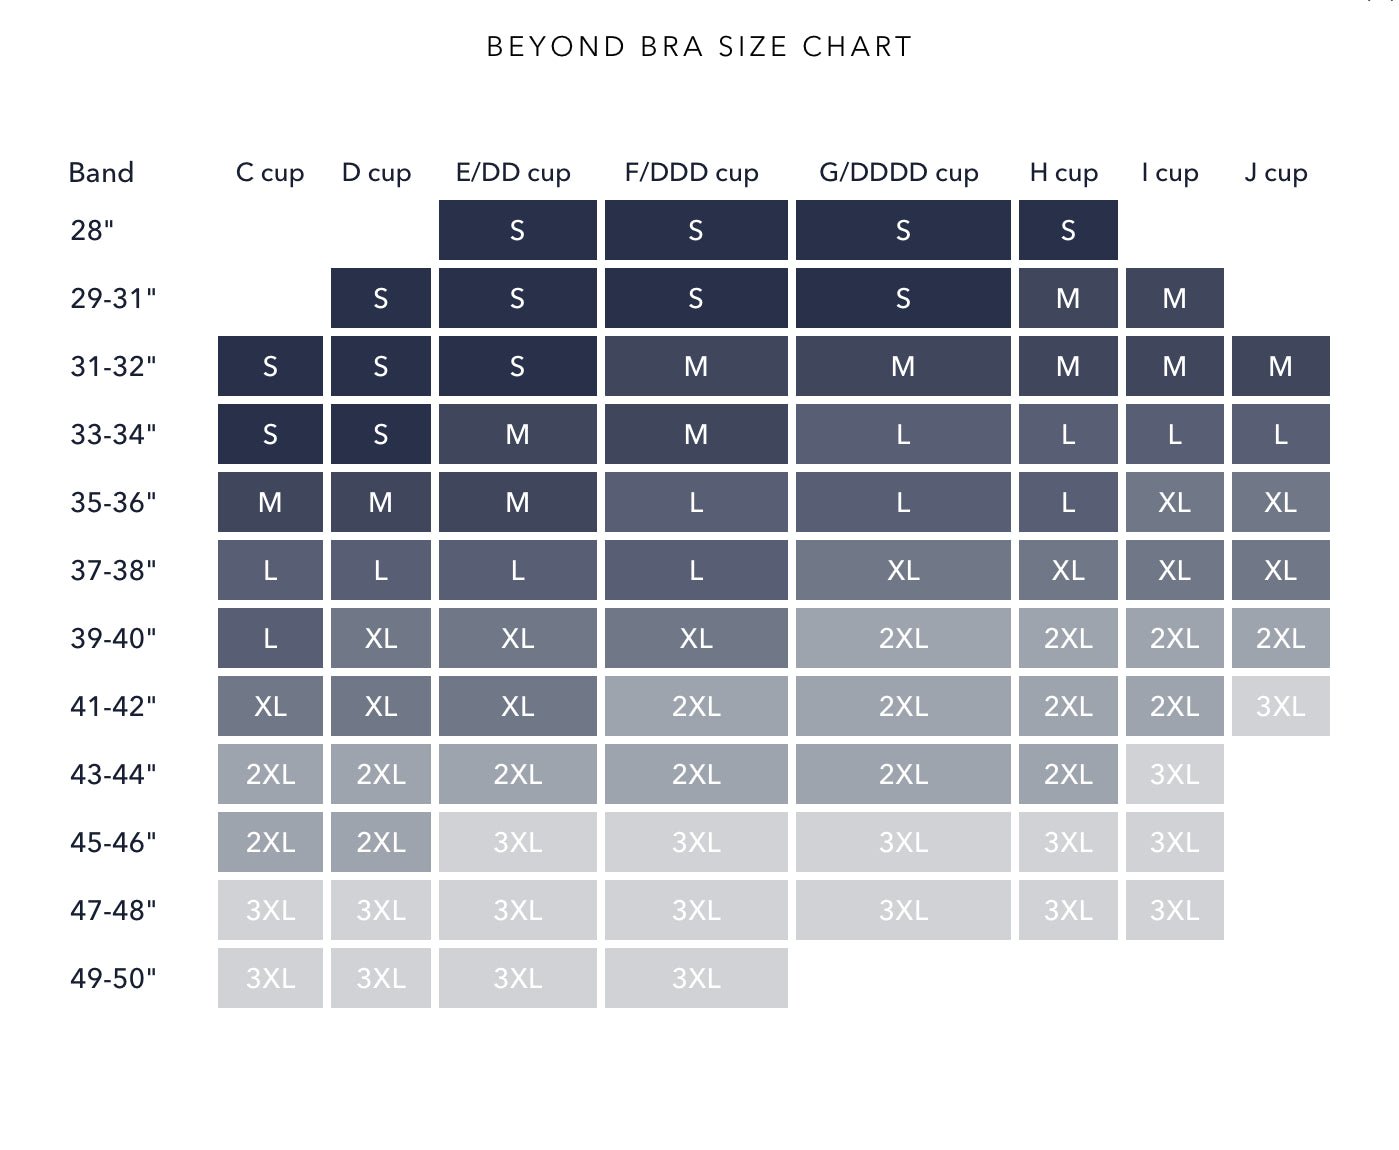Select L cell for 39-40" band C cup
The width and height of the screenshot is (1399, 1150).
tap(270, 639)
